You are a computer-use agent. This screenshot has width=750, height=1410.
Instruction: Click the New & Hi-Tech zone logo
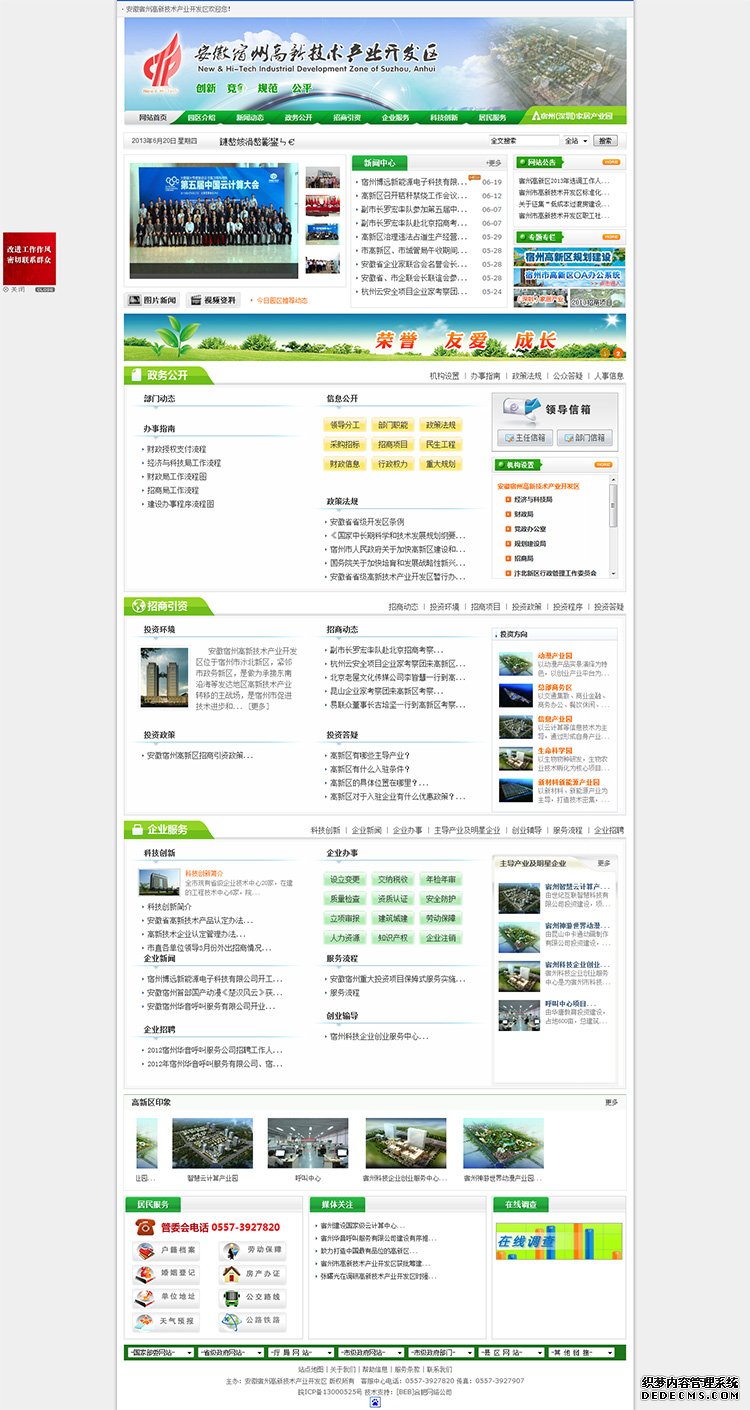pos(162,62)
